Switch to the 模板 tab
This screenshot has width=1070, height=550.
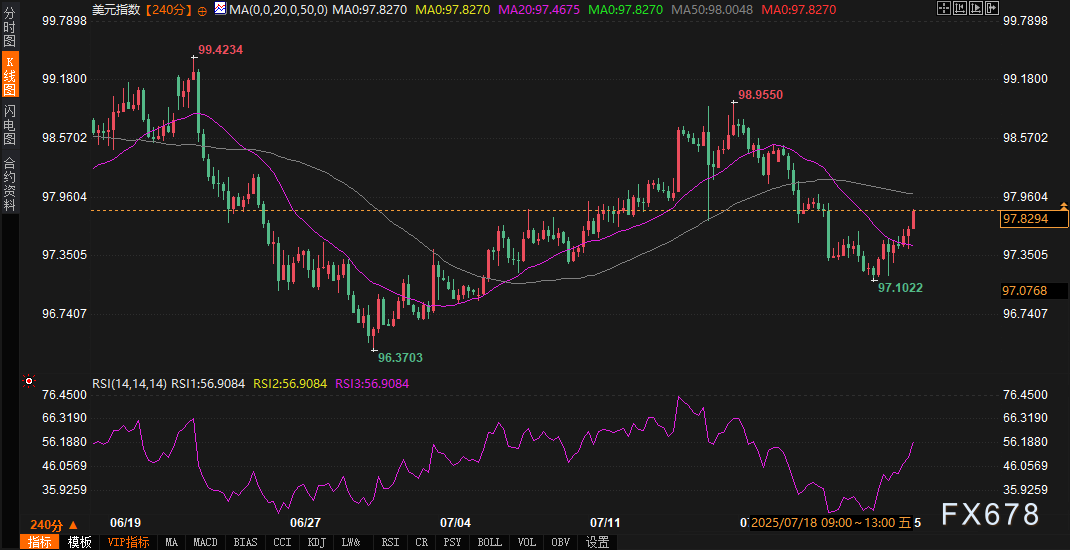tap(79, 542)
